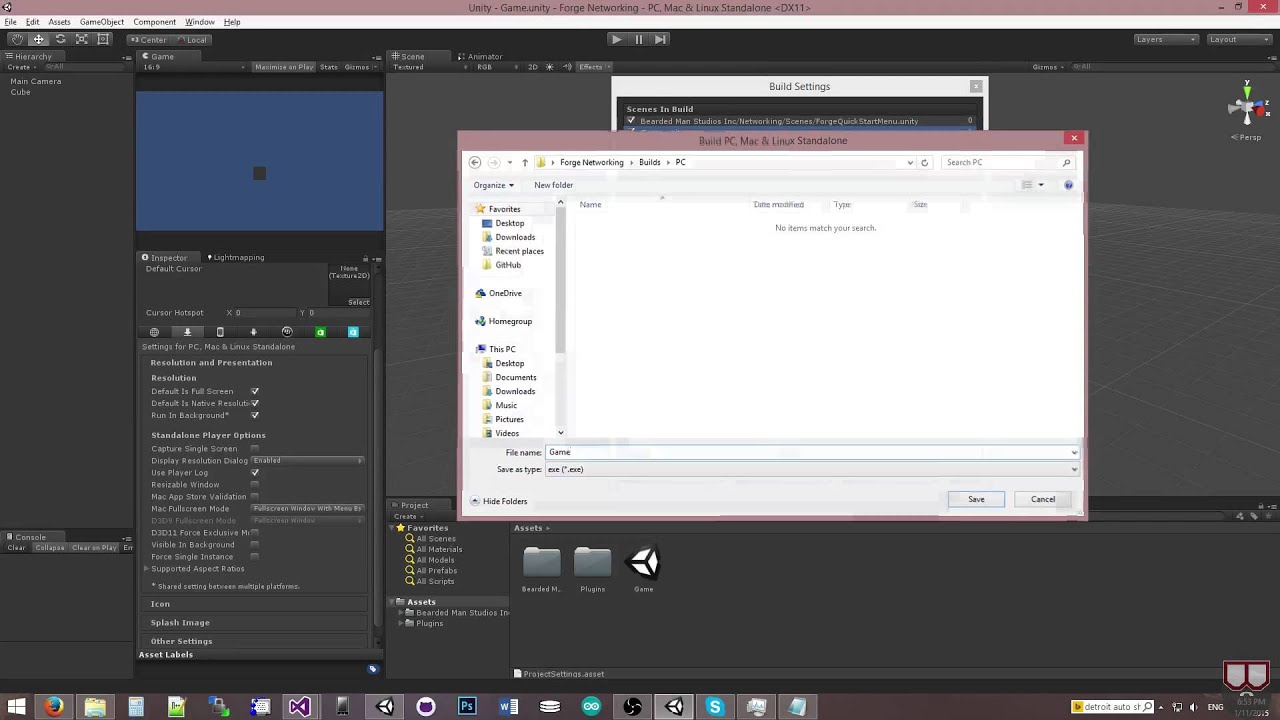Toggle Run In Background checkbox
Viewport: 1280px width, 720px height.
255,415
